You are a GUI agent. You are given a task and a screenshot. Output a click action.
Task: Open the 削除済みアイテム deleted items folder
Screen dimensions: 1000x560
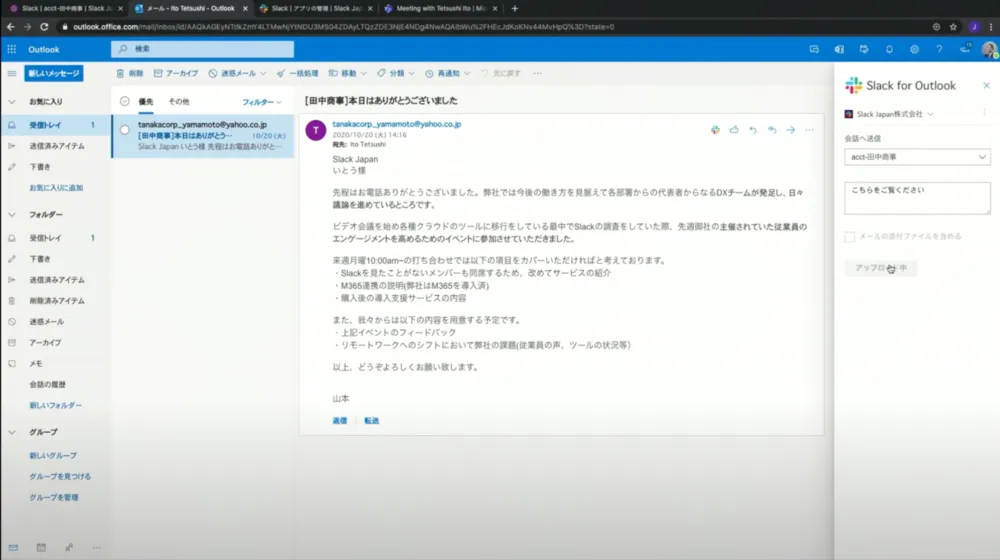click(x=56, y=300)
